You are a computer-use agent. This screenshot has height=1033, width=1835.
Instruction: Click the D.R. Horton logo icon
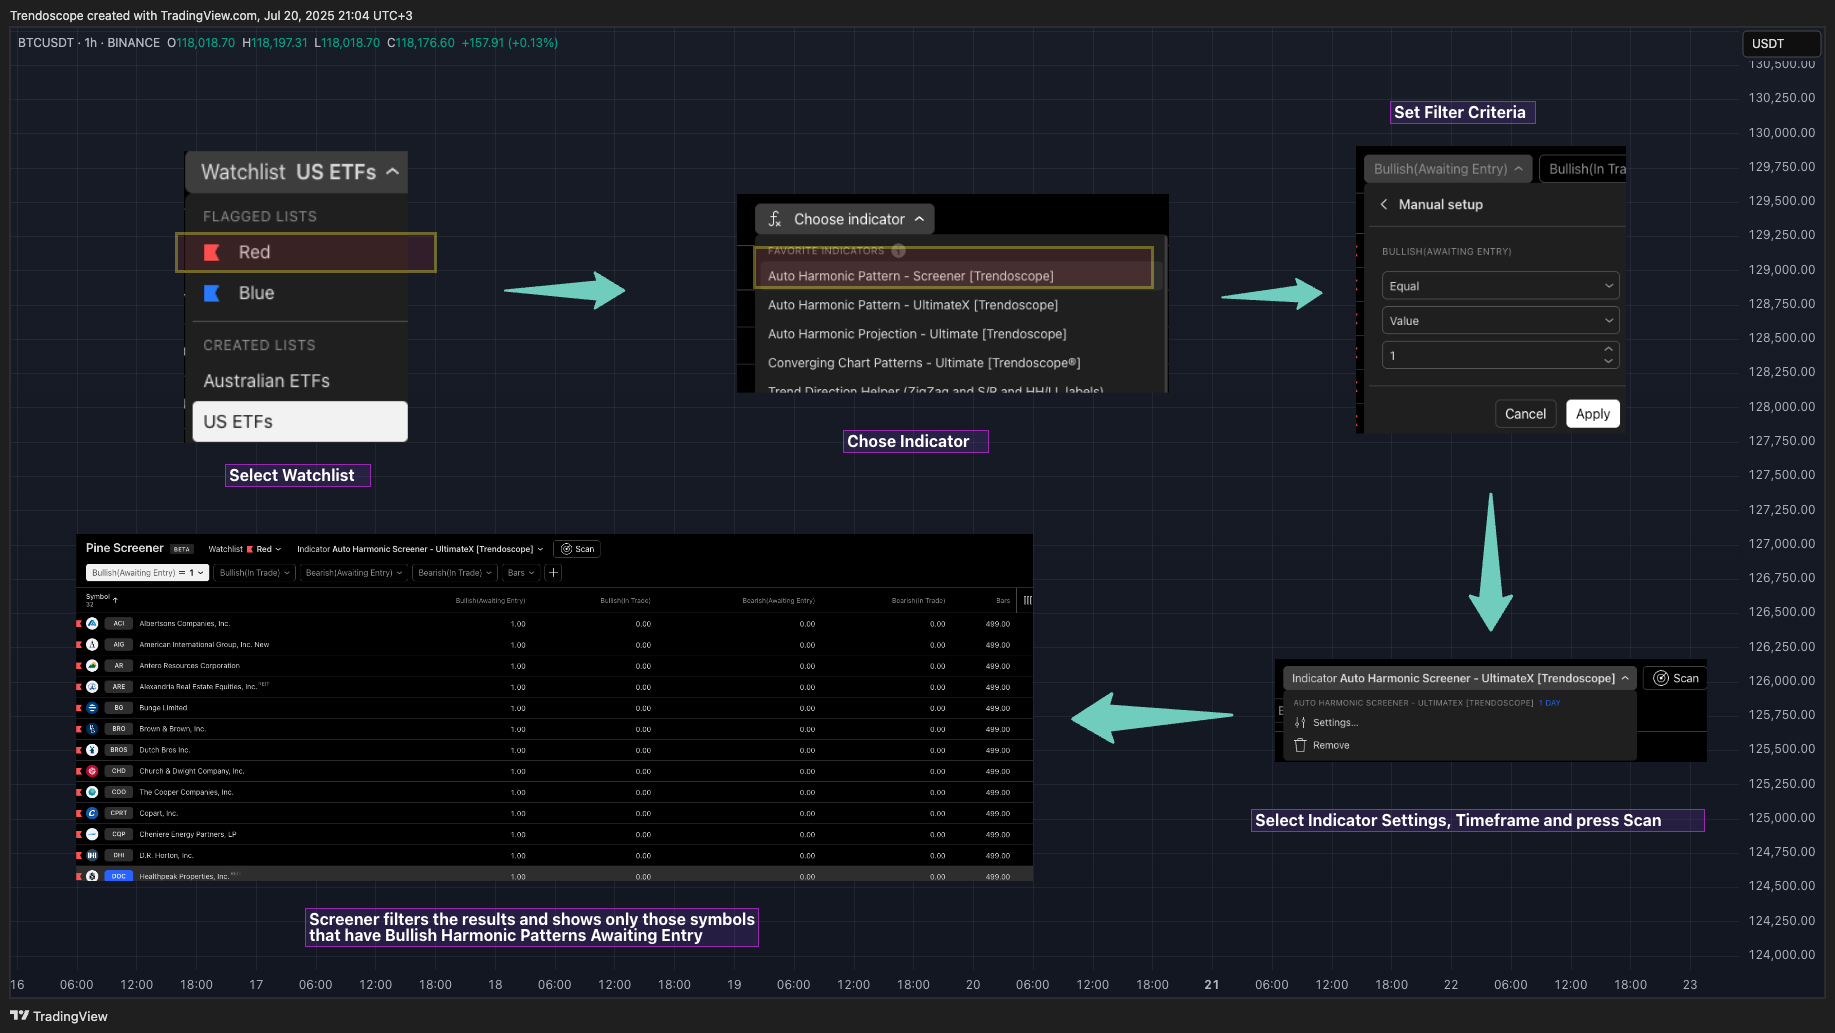pos(92,856)
